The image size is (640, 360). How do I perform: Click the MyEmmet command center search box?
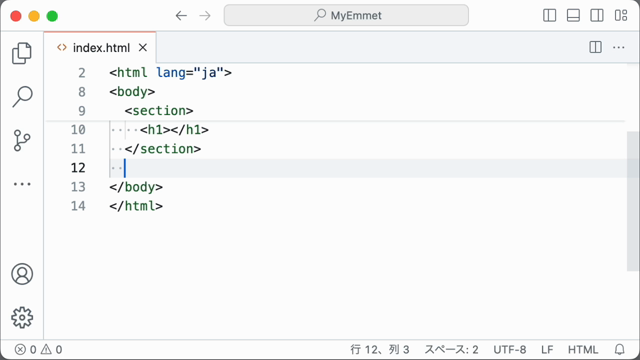(x=346, y=16)
